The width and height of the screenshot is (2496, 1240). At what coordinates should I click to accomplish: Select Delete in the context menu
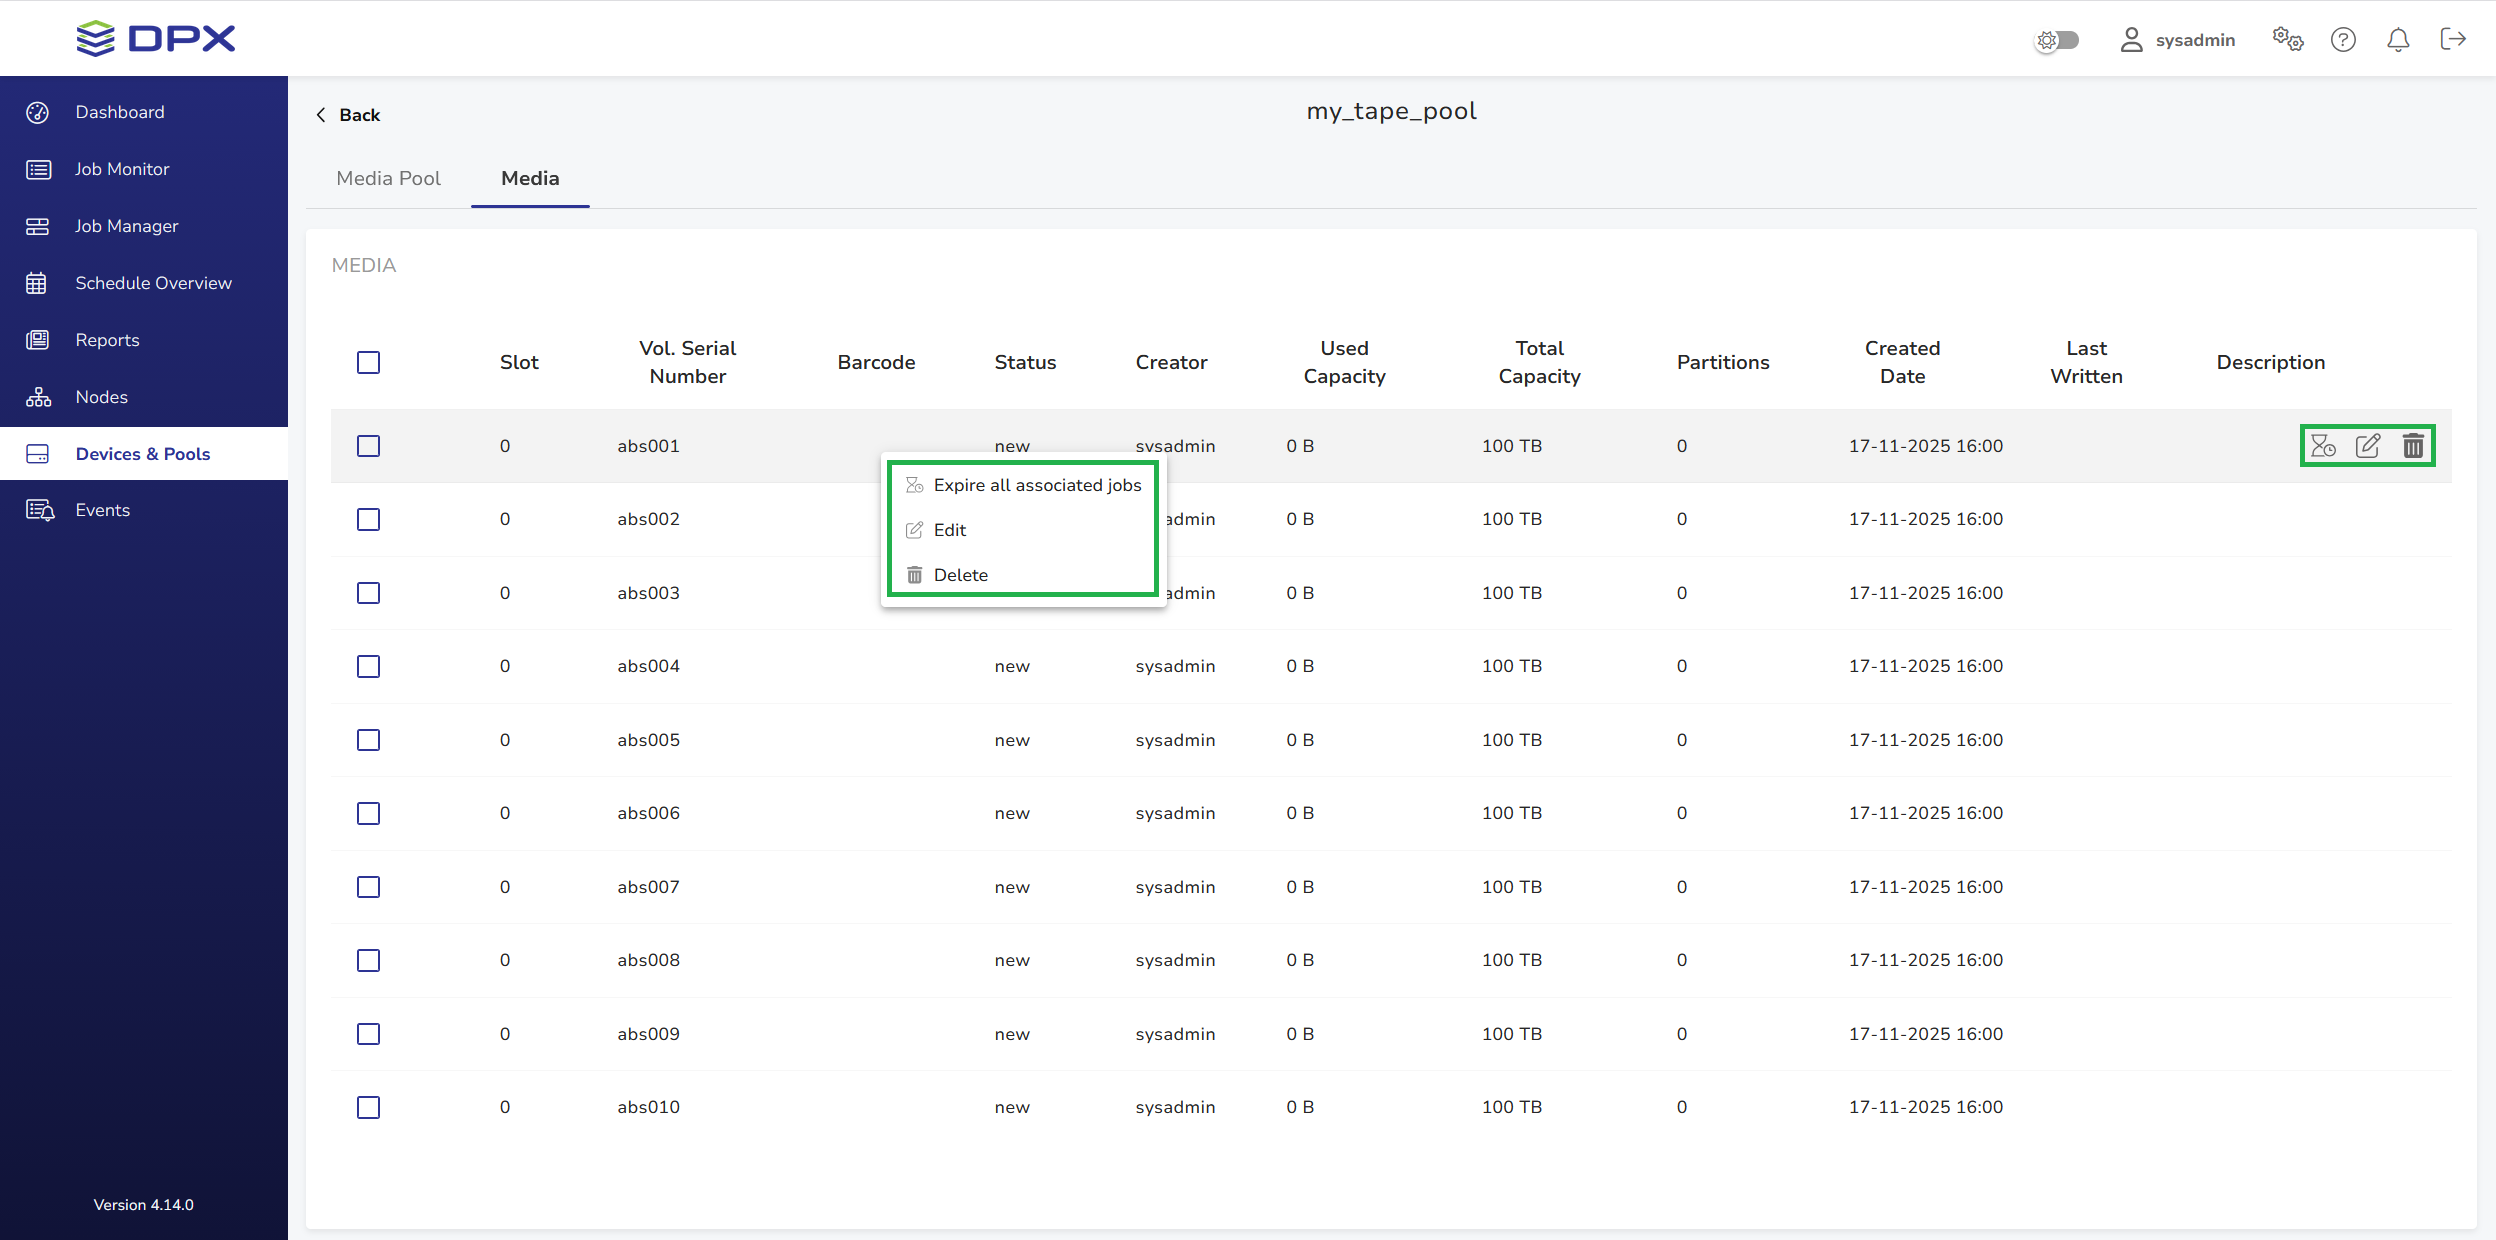pos(960,575)
